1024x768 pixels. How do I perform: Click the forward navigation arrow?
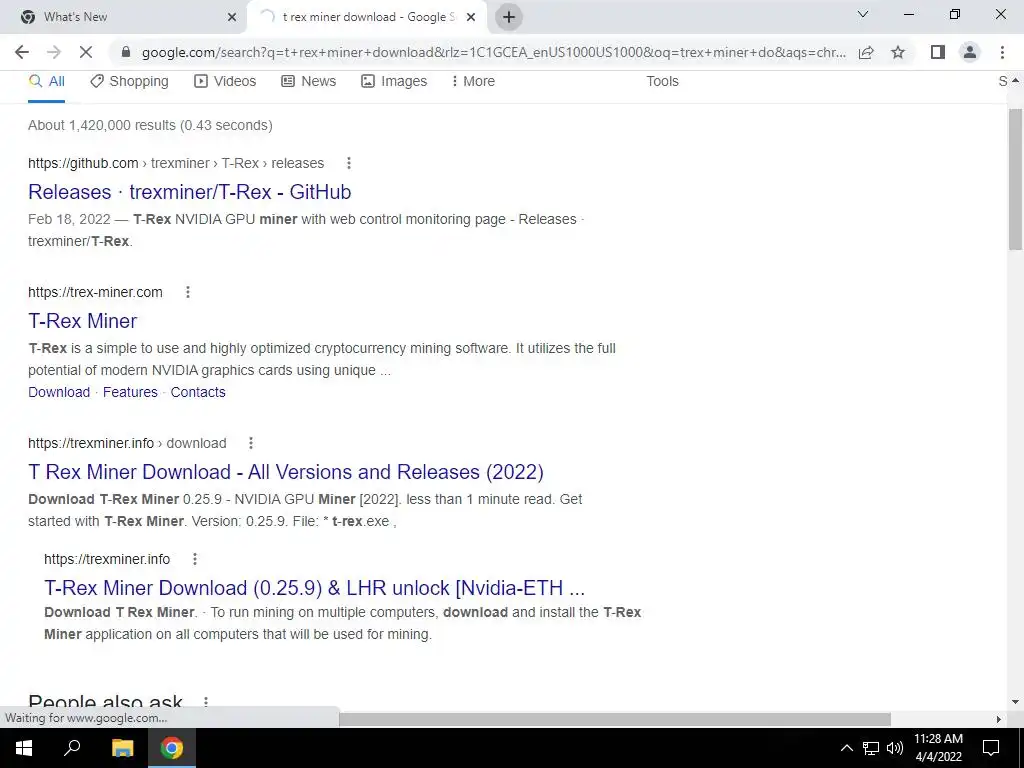pyautogui.click(x=54, y=52)
